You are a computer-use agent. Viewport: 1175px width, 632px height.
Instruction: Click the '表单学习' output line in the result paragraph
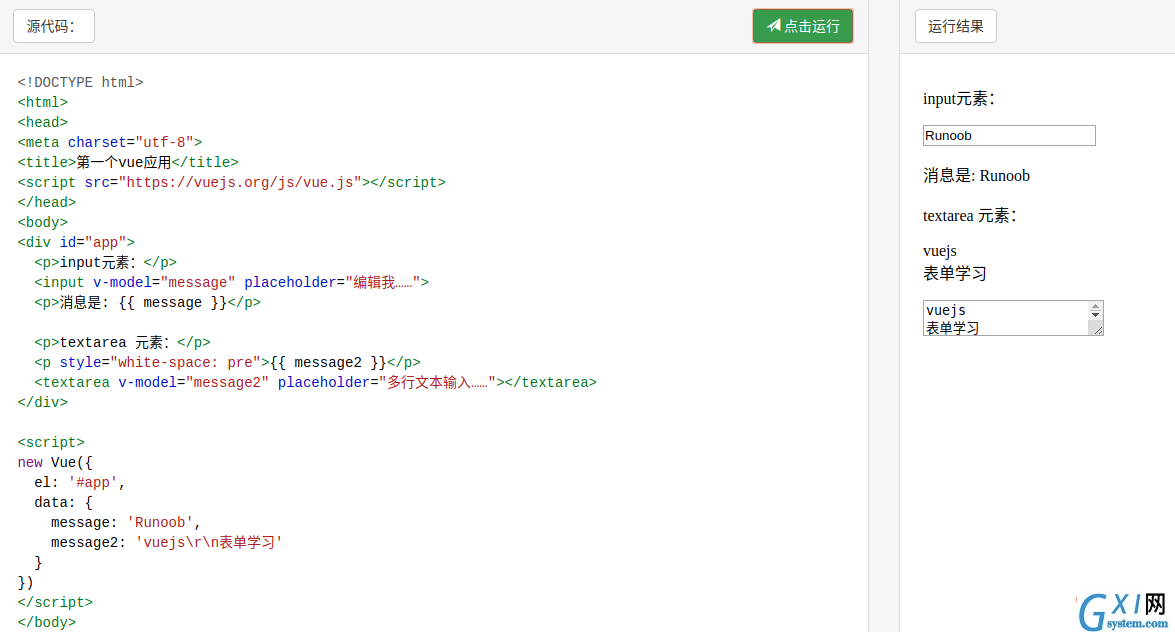point(955,274)
